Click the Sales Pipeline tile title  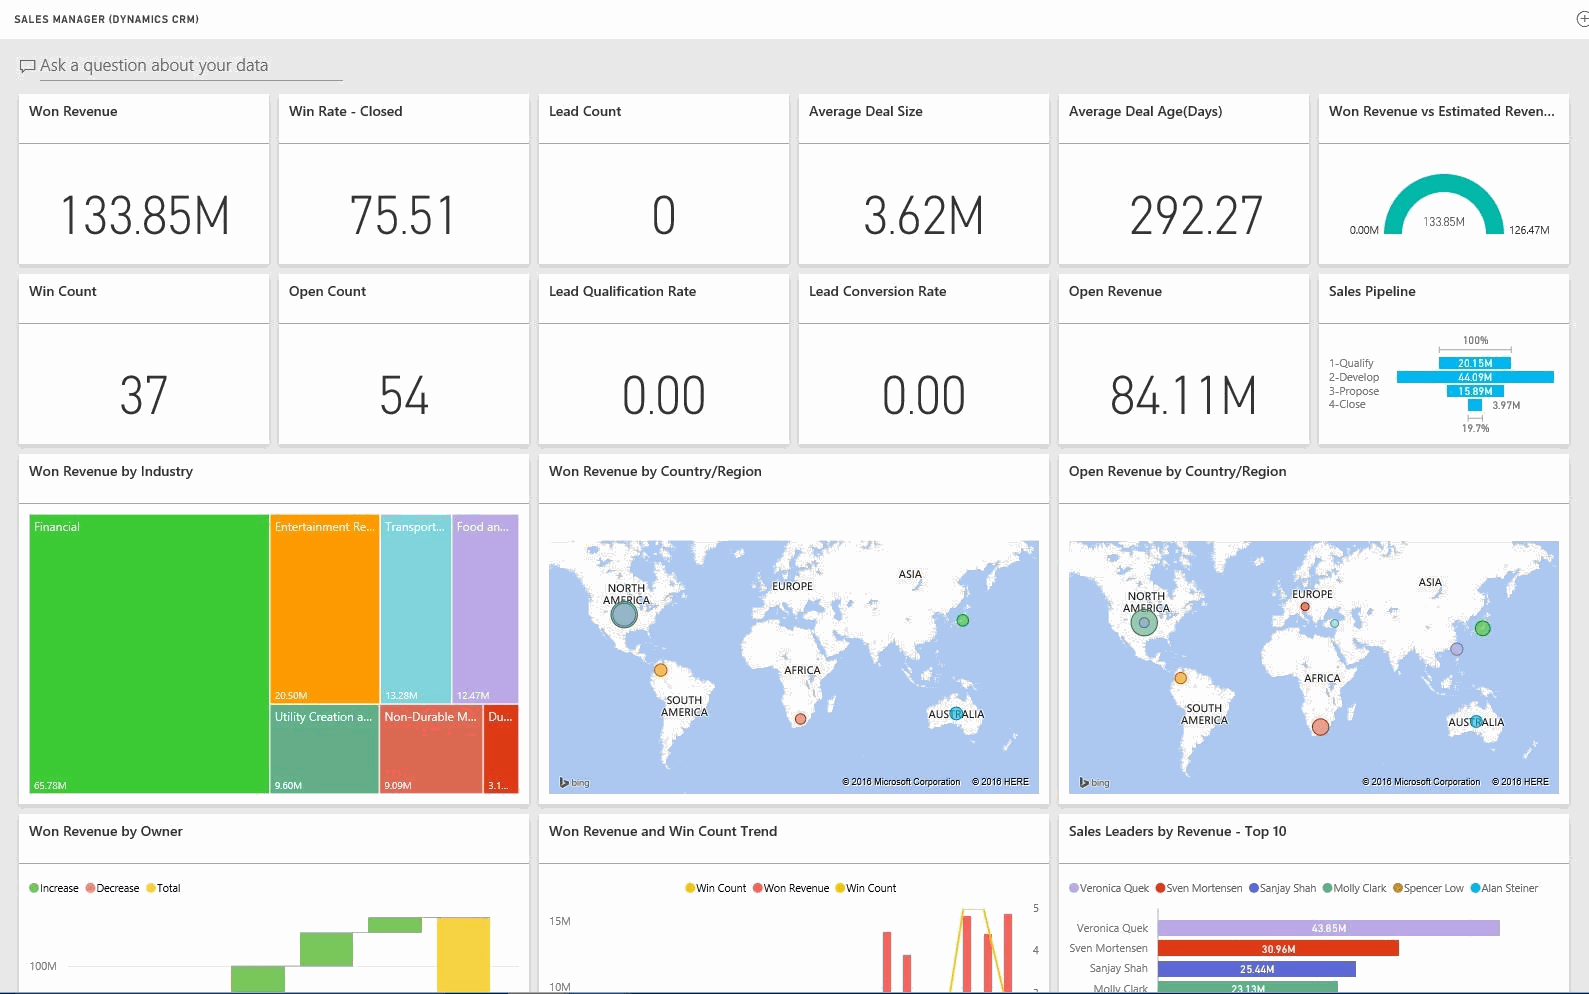[x=1372, y=292]
